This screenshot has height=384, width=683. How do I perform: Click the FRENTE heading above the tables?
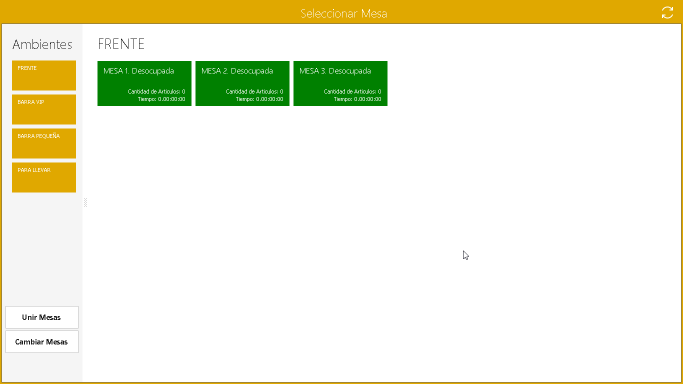121,44
